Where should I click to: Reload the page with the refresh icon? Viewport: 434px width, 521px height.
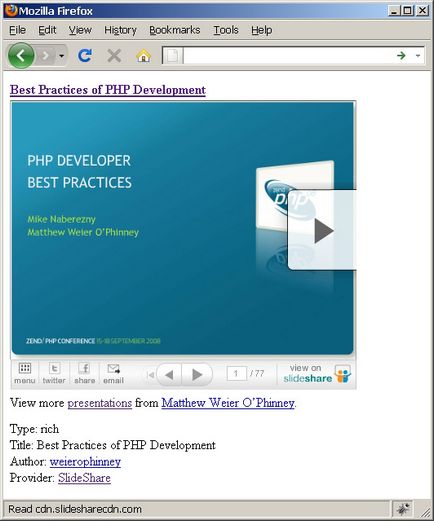[x=85, y=56]
